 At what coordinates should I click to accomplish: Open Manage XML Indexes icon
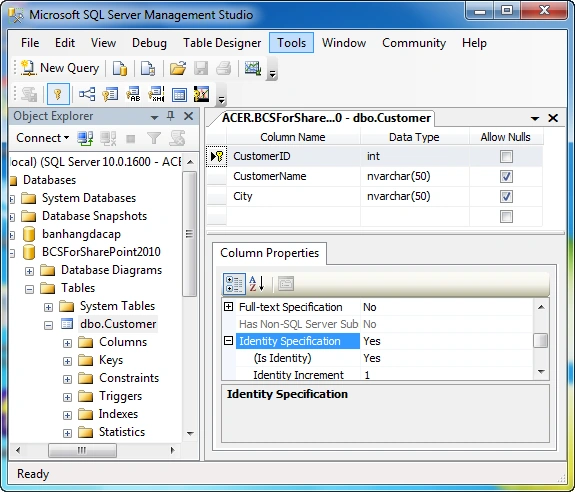[156, 94]
